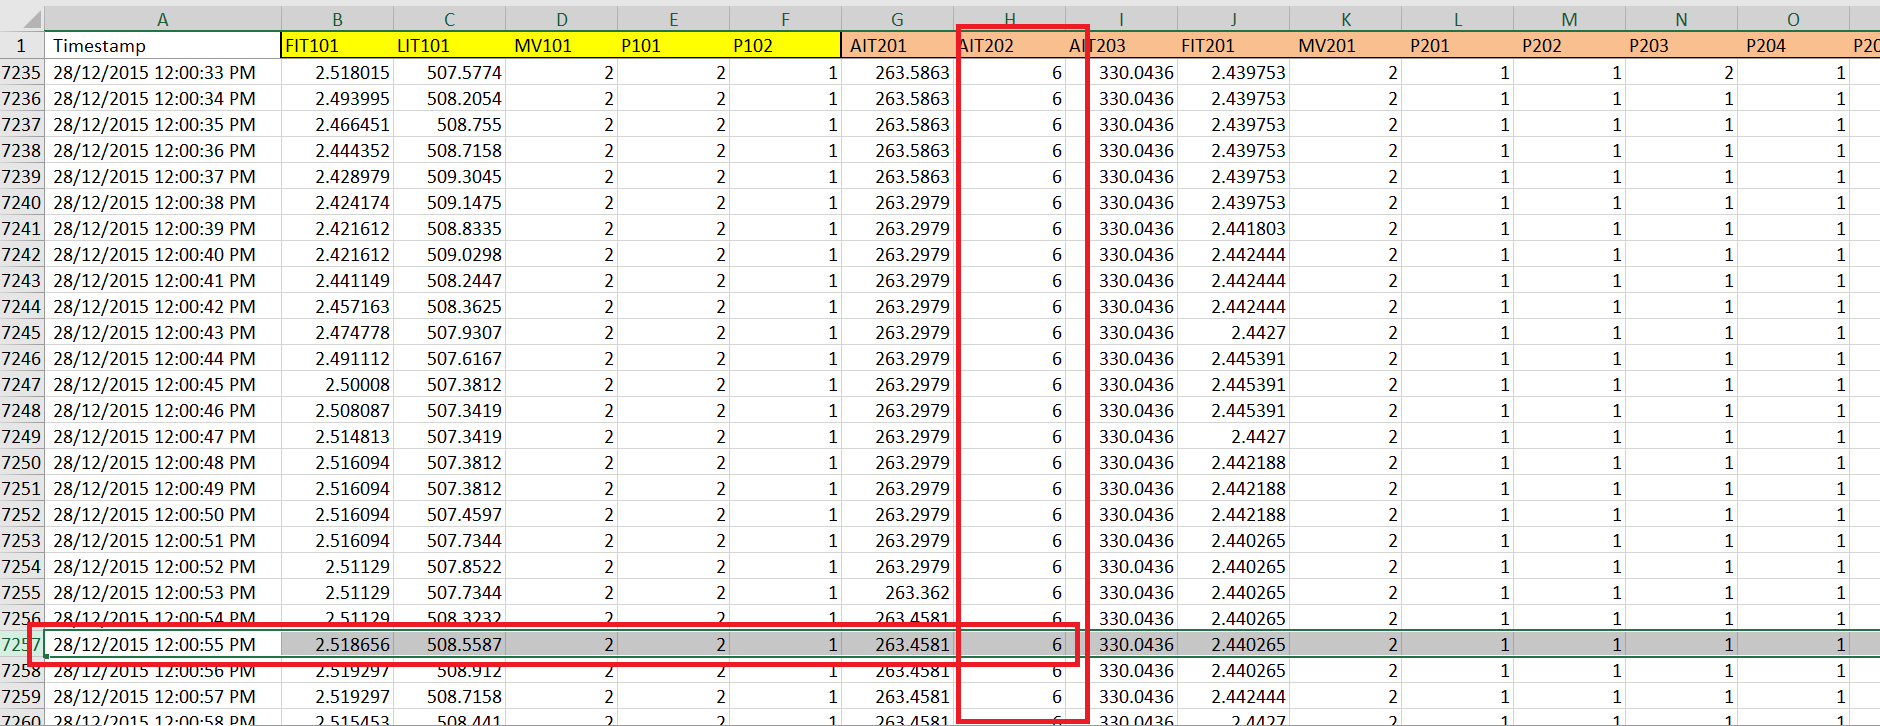This screenshot has width=1880, height=726.
Task: Click the FIT101 header cell
Action: pyautogui.click(x=337, y=46)
